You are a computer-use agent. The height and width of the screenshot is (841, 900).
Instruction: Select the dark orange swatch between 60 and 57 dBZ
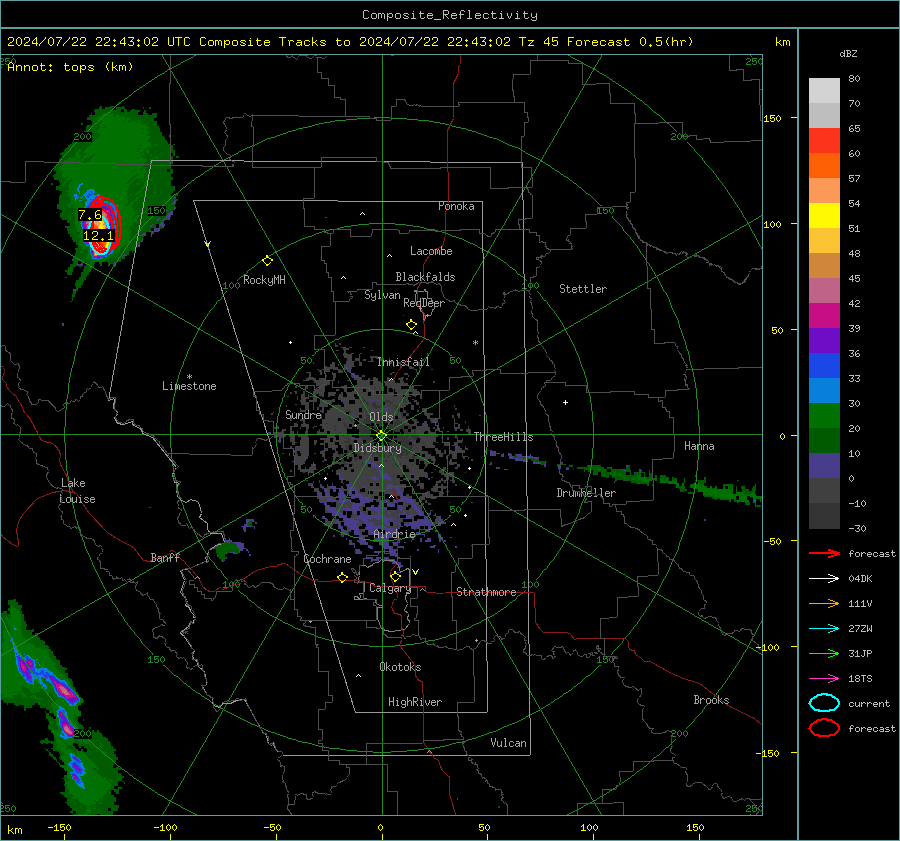pos(824,166)
